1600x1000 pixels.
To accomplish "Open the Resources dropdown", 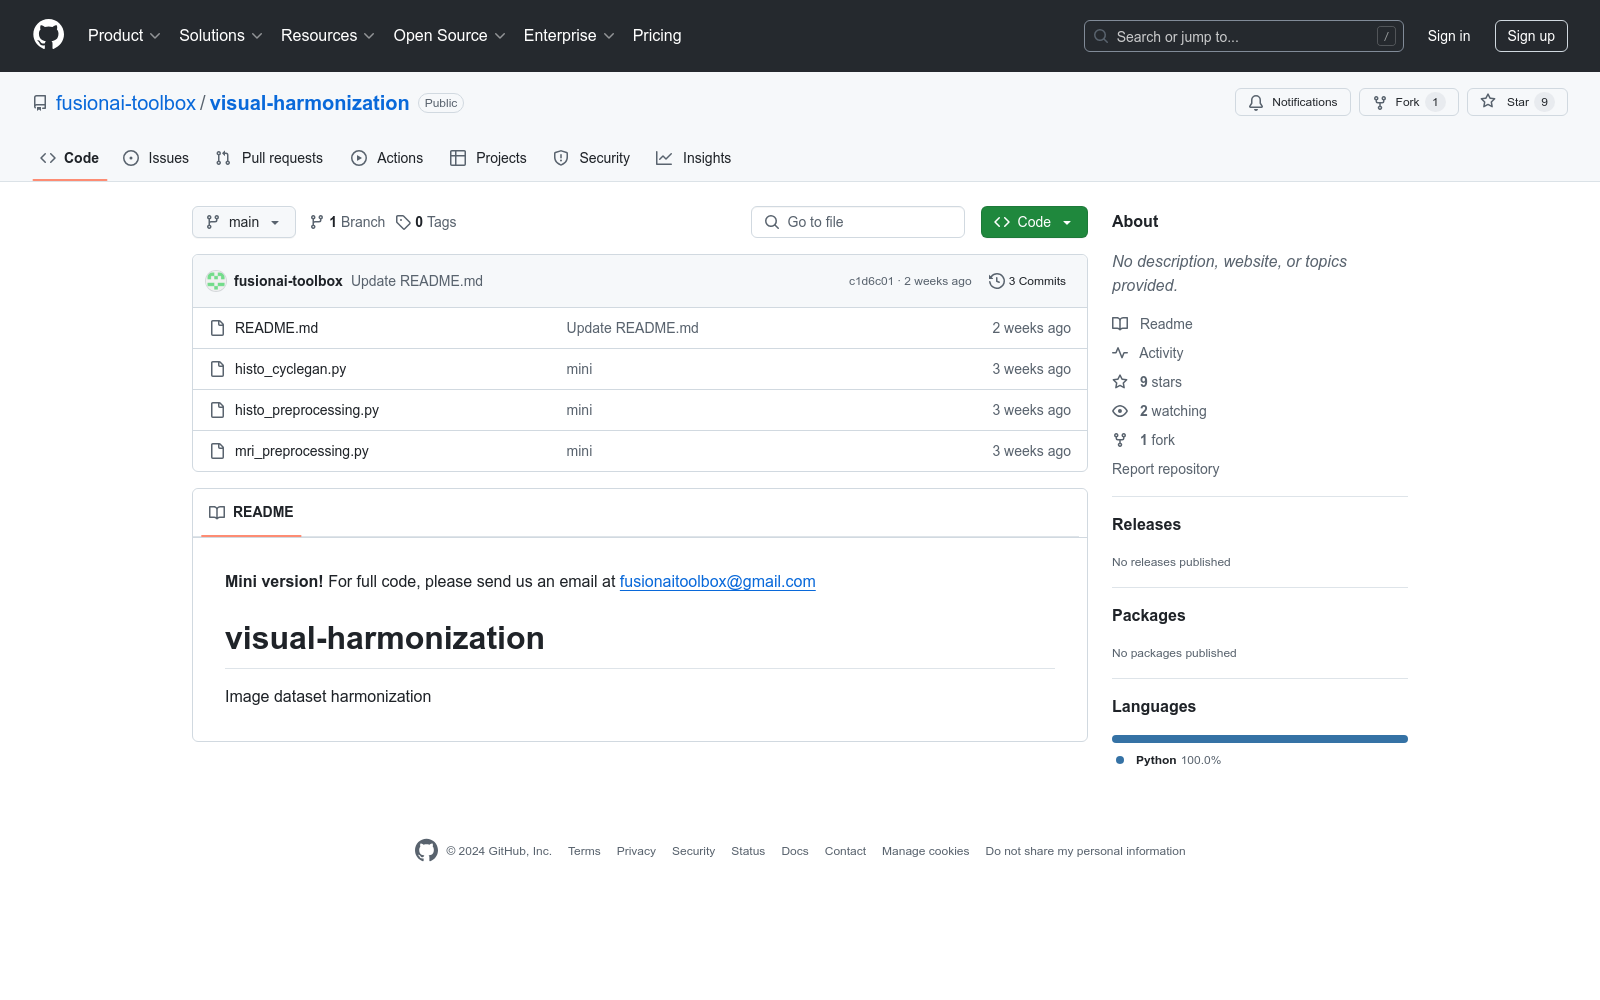I will pos(328,35).
